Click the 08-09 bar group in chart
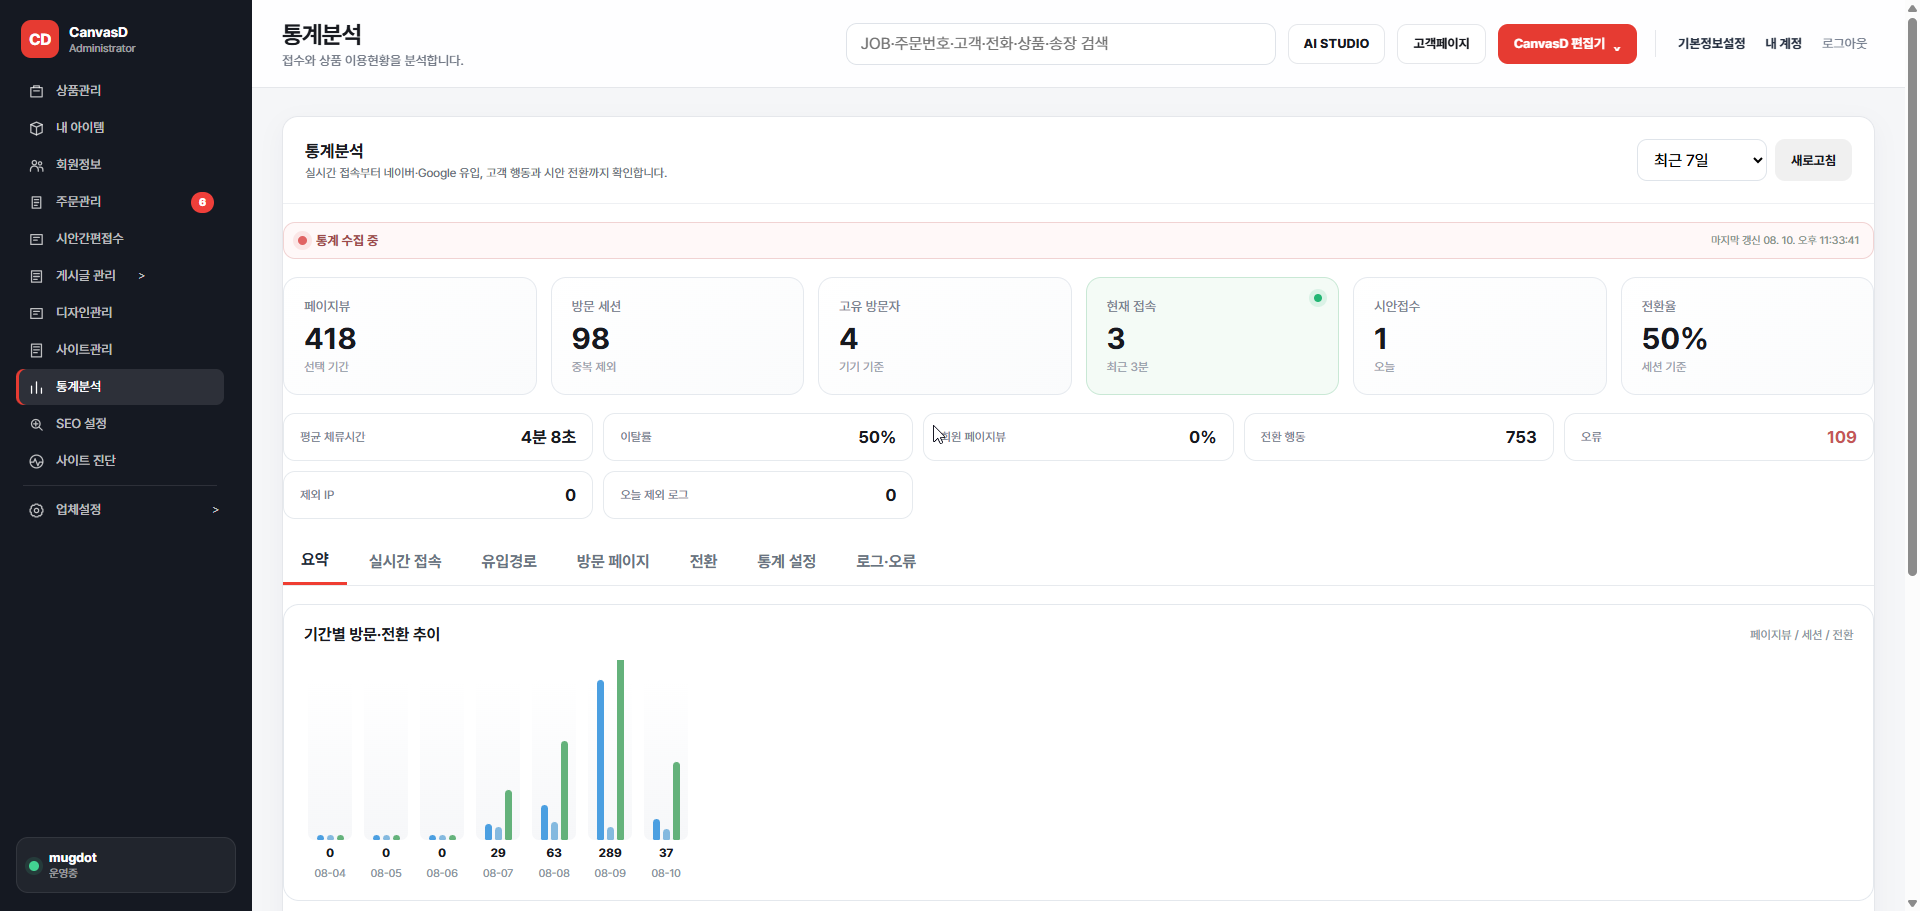Viewport: 1920px width, 911px height. [x=610, y=750]
